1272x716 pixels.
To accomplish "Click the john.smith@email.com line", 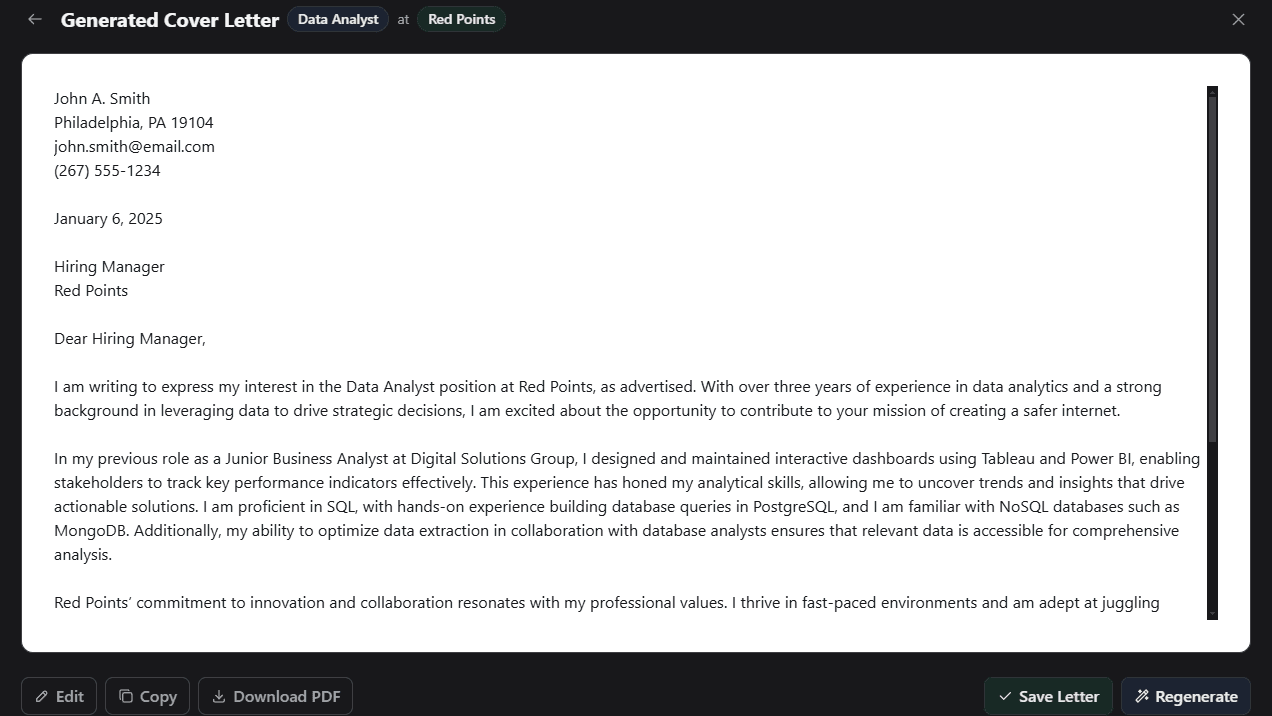I will 134,146.
